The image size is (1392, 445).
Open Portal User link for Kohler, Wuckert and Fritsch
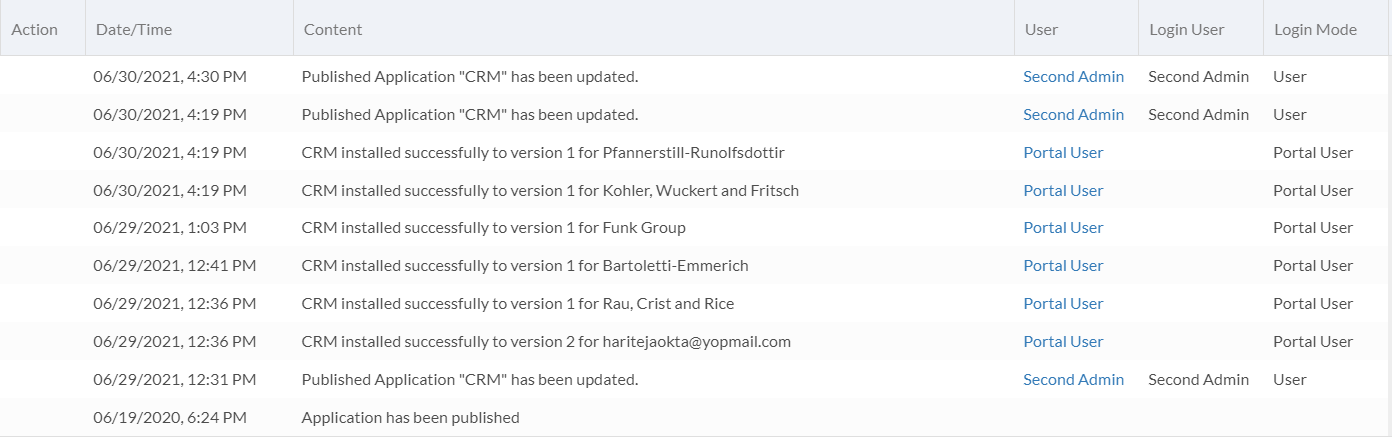(x=1063, y=190)
